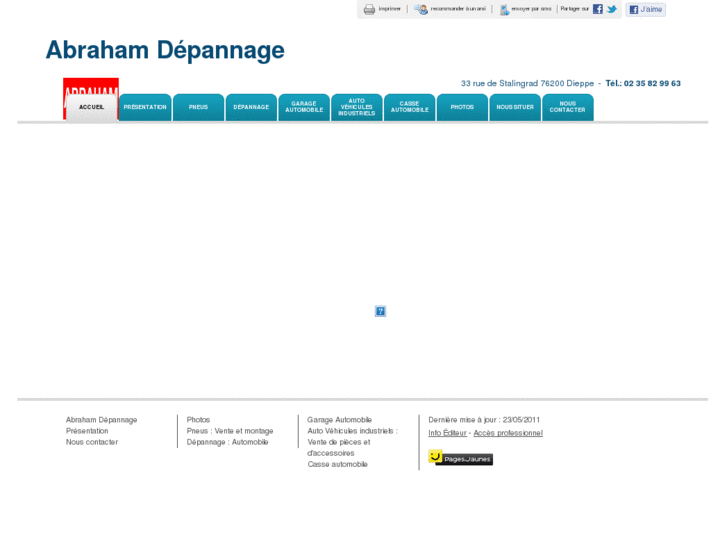Click the imprimer text link

[x=389, y=9]
